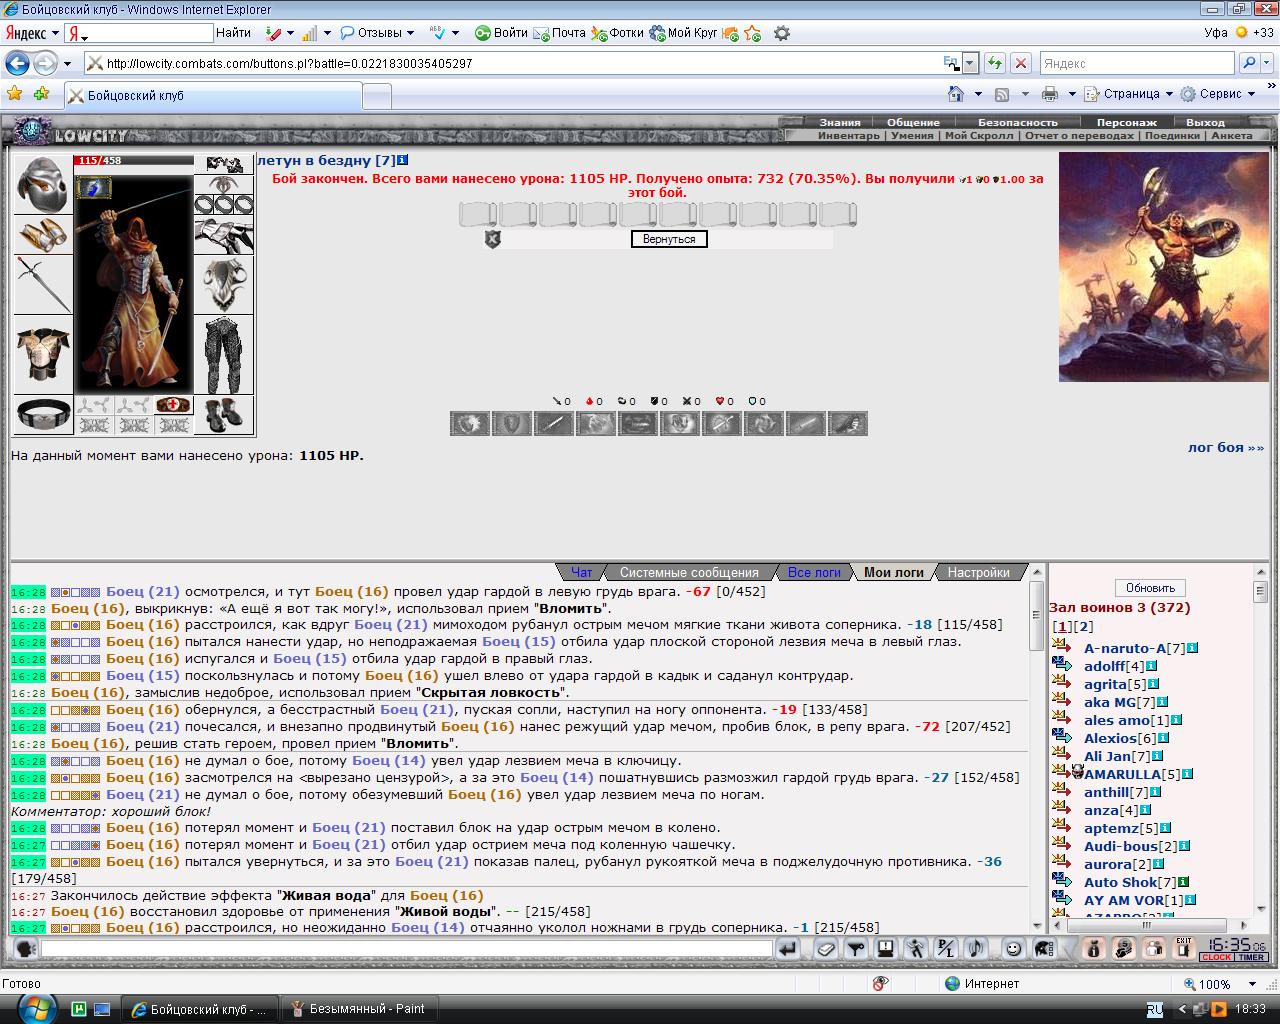Viewport: 1280px width, 1024px height.
Task: Click the shield skill icon in ability bar
Action: 511,424
